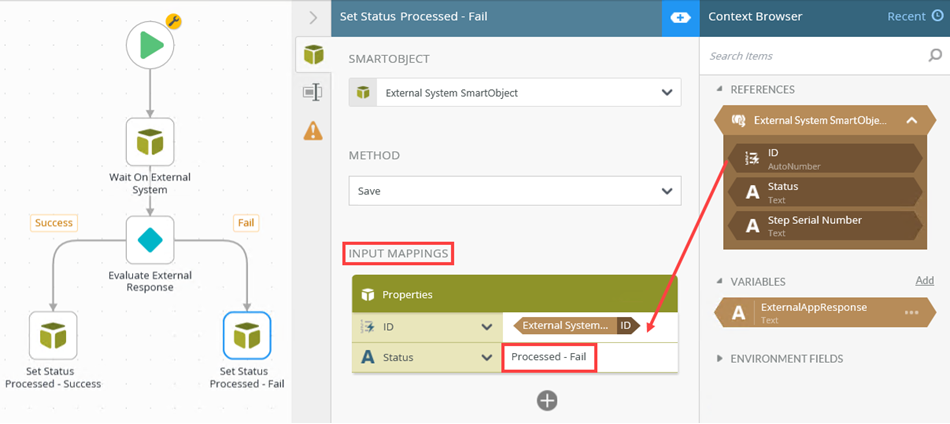This screenshot has height=424, width=950.
Task: Click the Add variables link
Action: pos(924,281)
